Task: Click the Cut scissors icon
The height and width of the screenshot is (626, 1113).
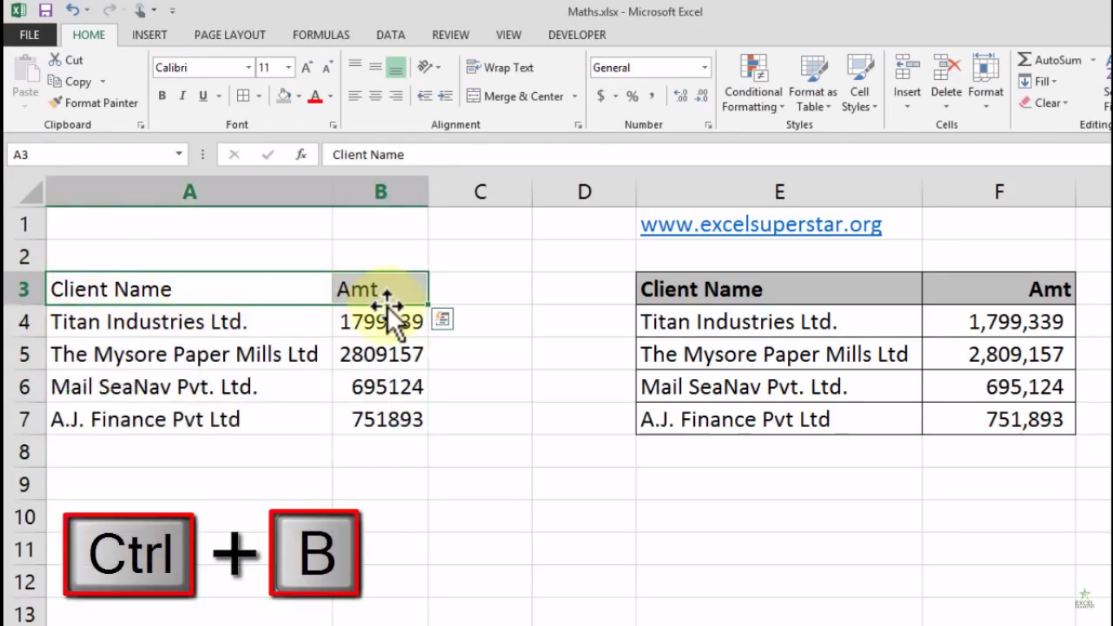Action: pyautogui.click(x=55, y=60)
